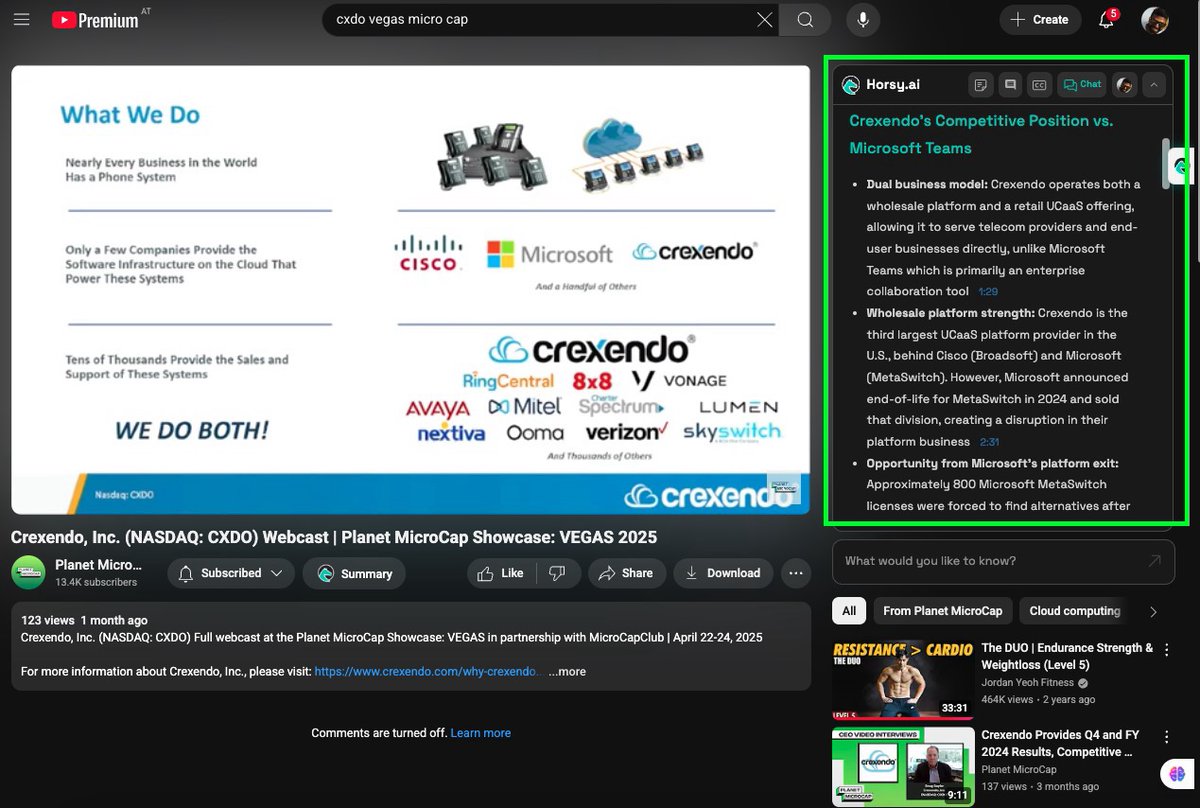Open options menu for 'The DUO' video
The height and width of the screenshot is (808, 1200).
click(x=1166, y=650)
